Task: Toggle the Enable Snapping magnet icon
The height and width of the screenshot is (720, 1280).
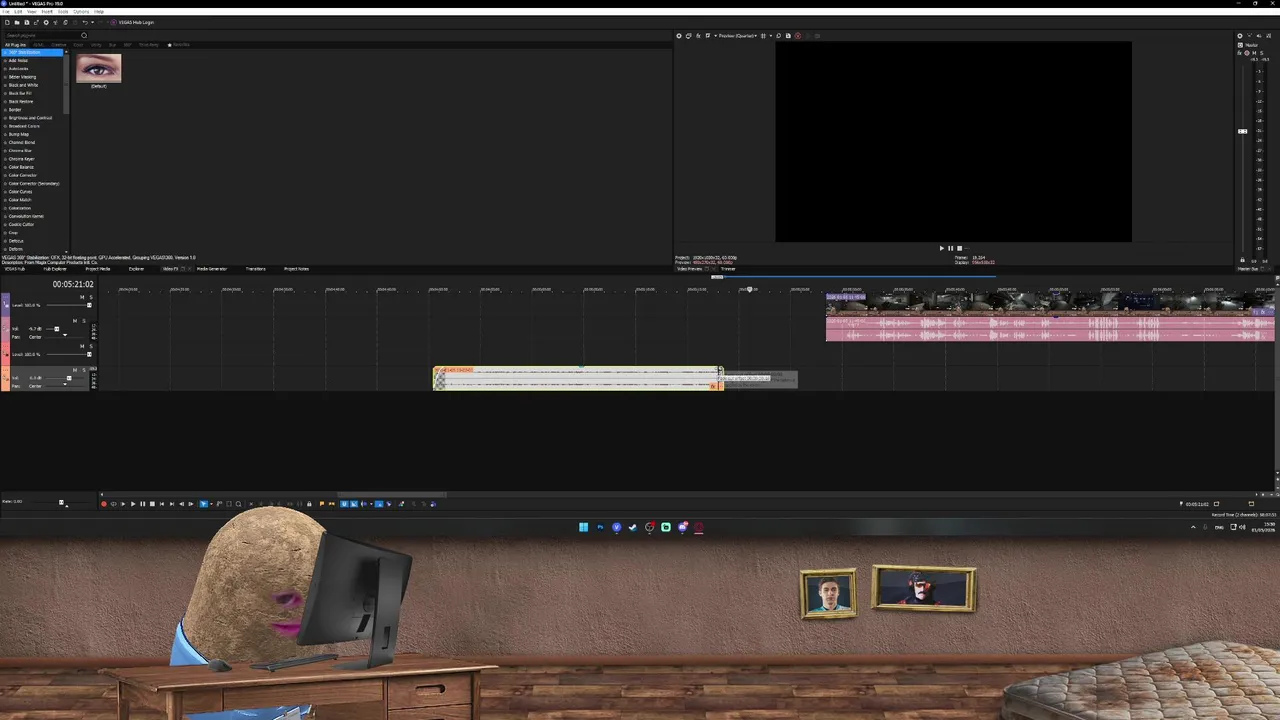Action: (344, 504)
